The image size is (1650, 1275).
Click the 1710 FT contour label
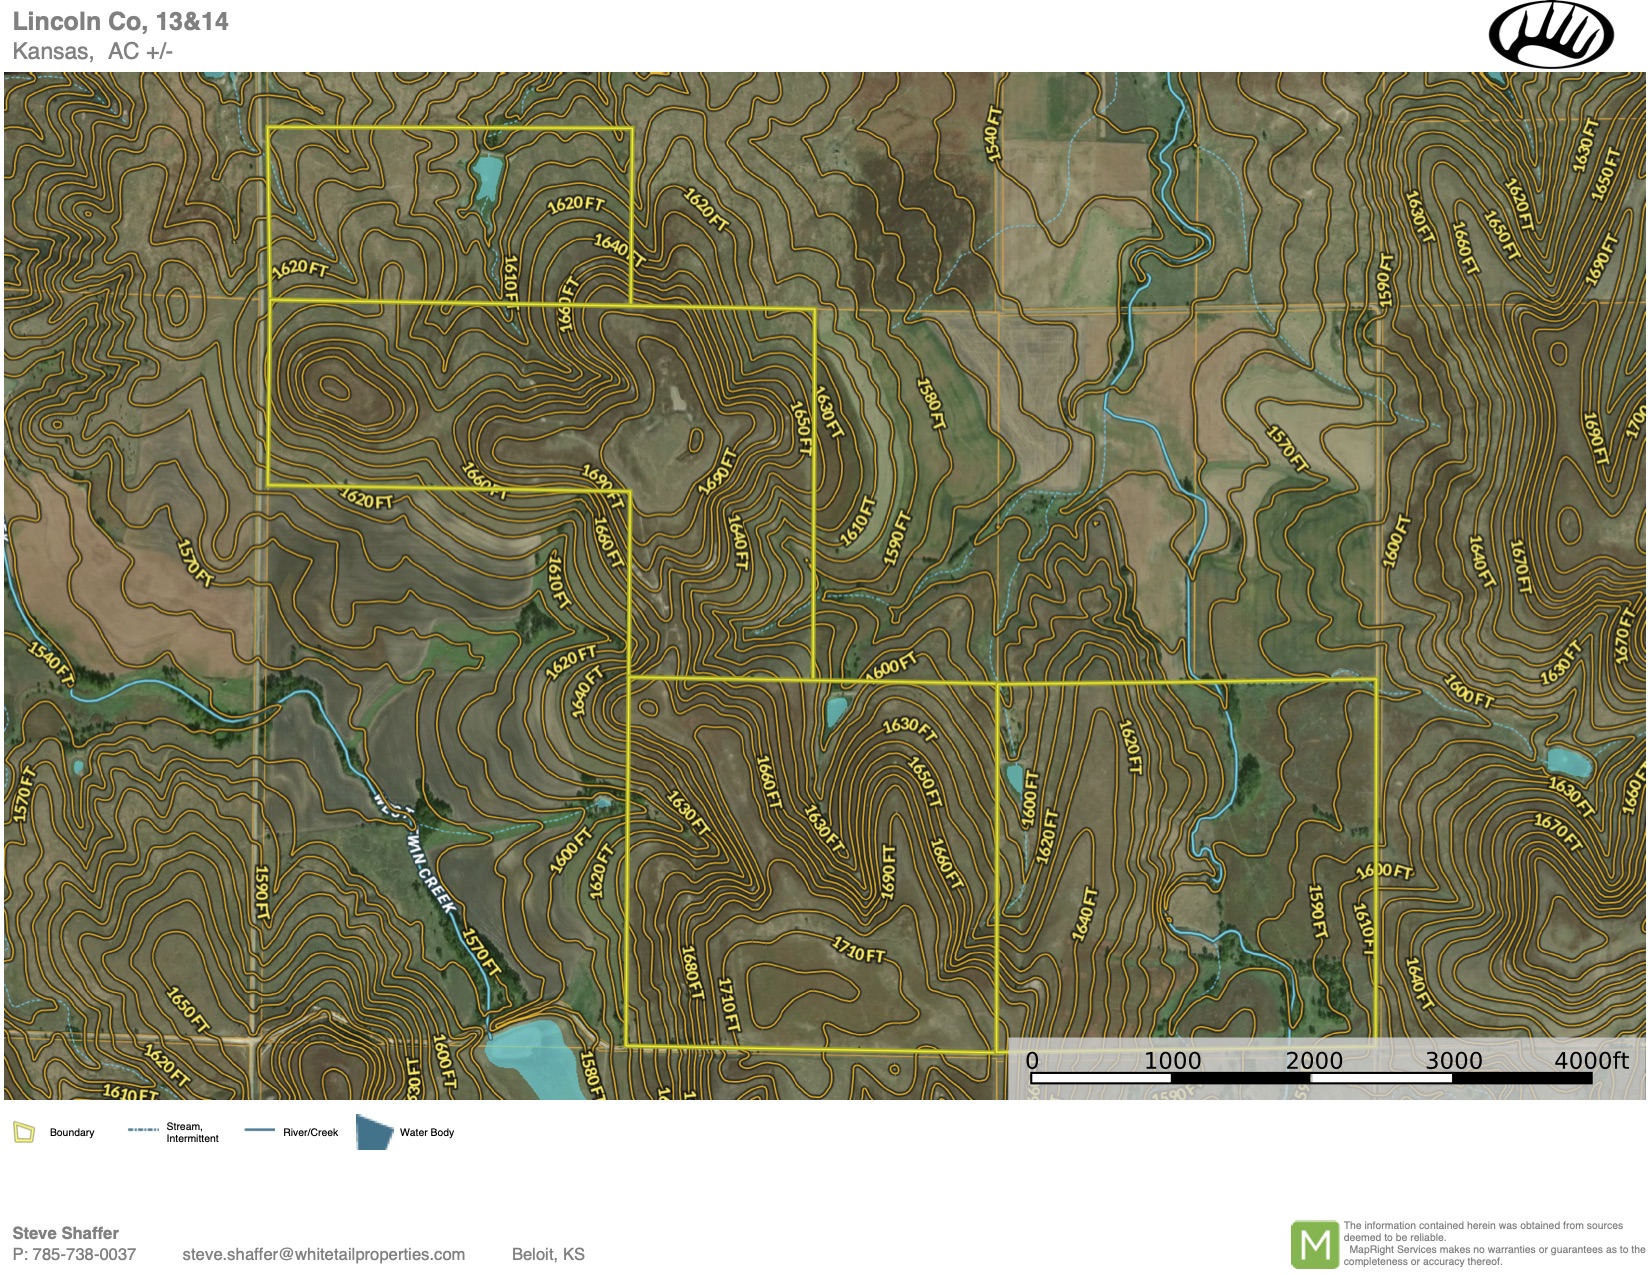coord(859,949)
